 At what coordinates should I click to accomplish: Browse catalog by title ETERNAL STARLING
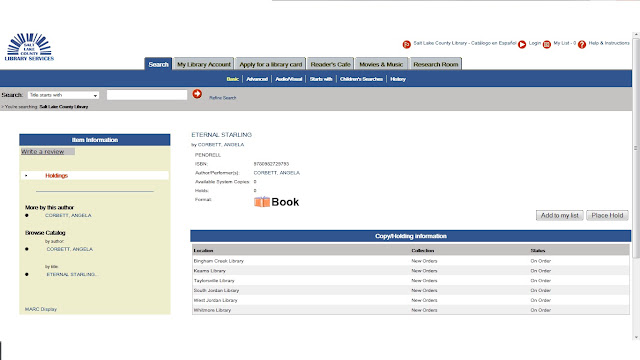[x=72, y=274]
